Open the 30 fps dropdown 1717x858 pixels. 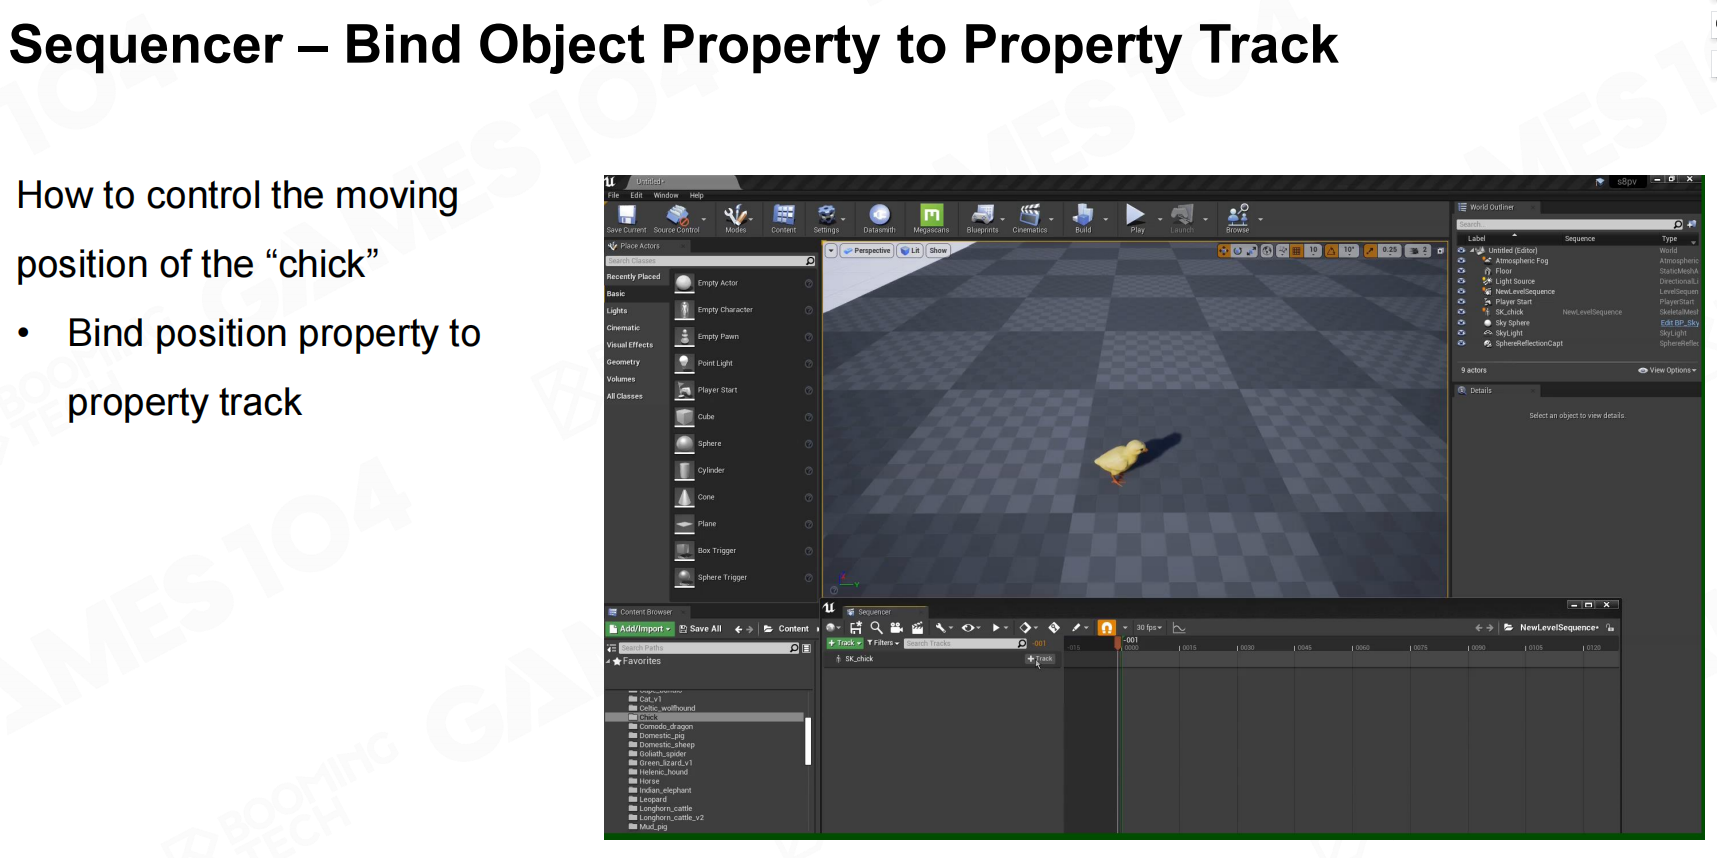coord(1149,628)
